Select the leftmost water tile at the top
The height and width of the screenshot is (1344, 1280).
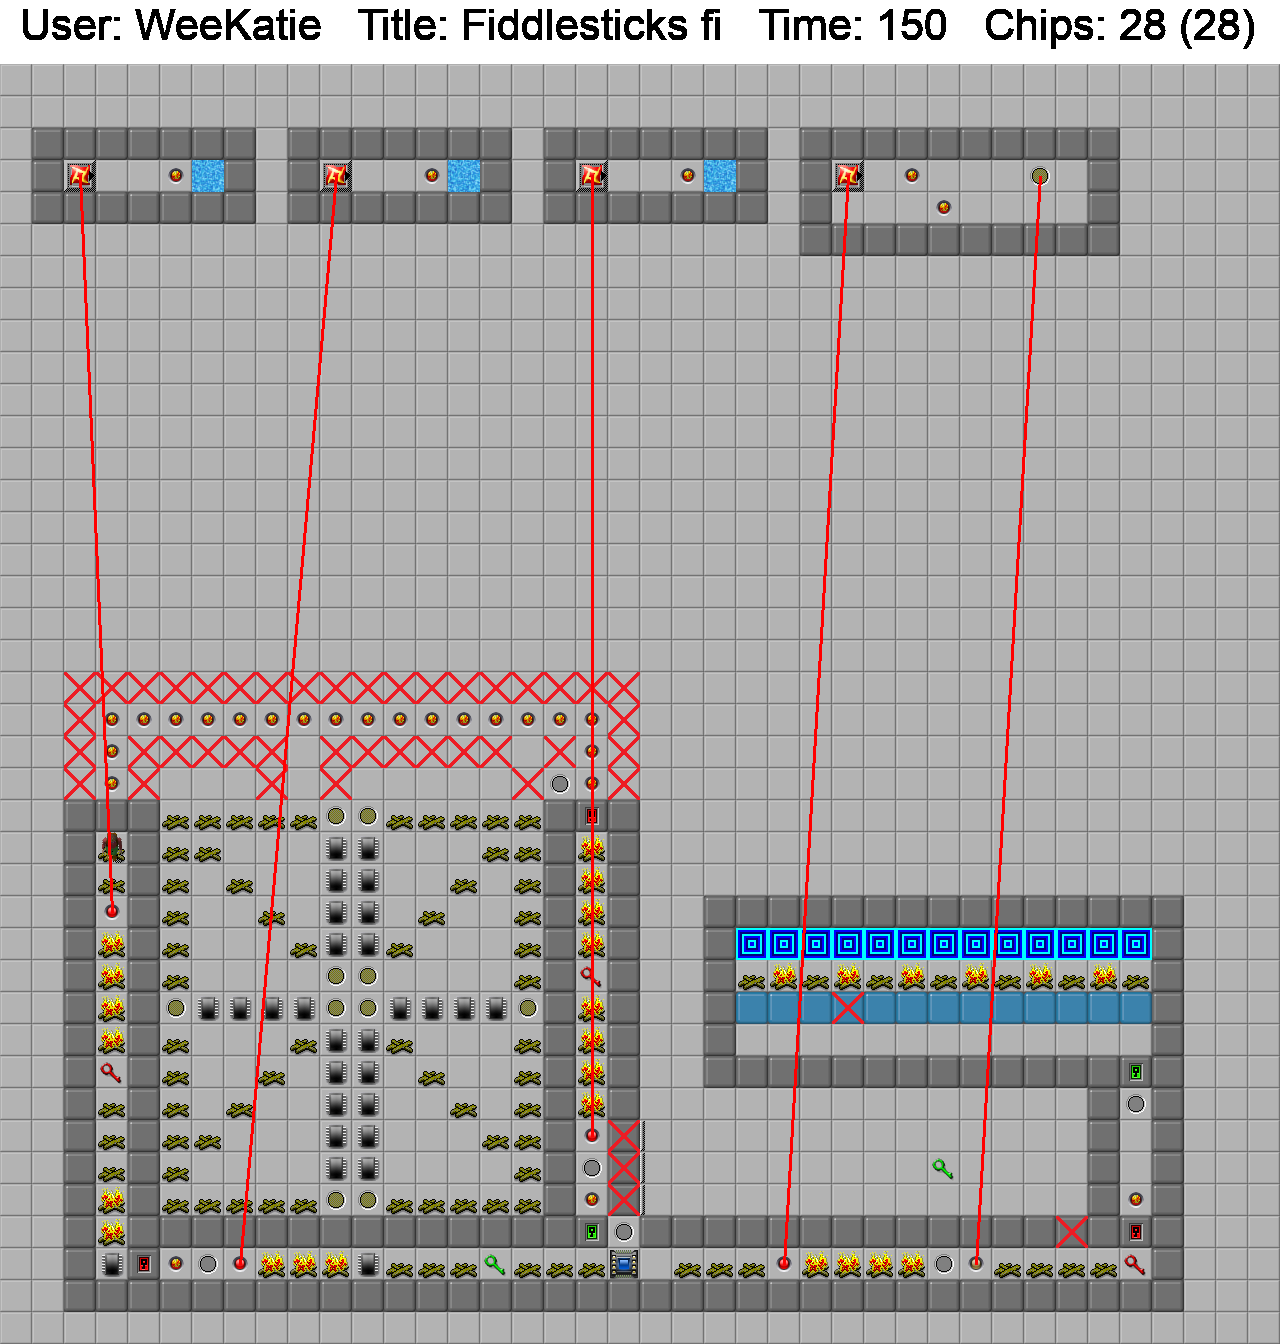pos(208,176)
